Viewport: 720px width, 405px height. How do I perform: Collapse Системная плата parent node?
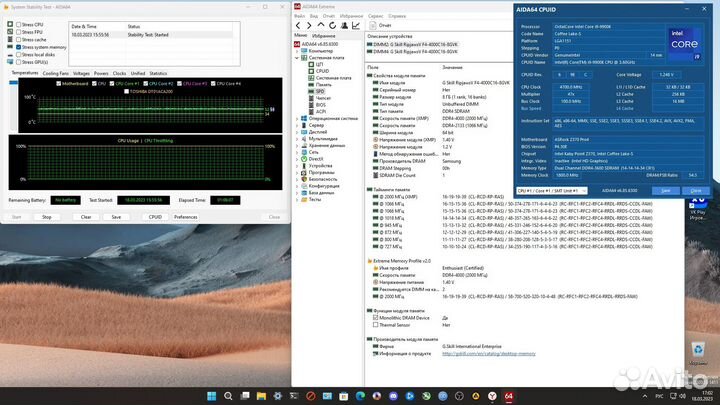pos(297,58)
